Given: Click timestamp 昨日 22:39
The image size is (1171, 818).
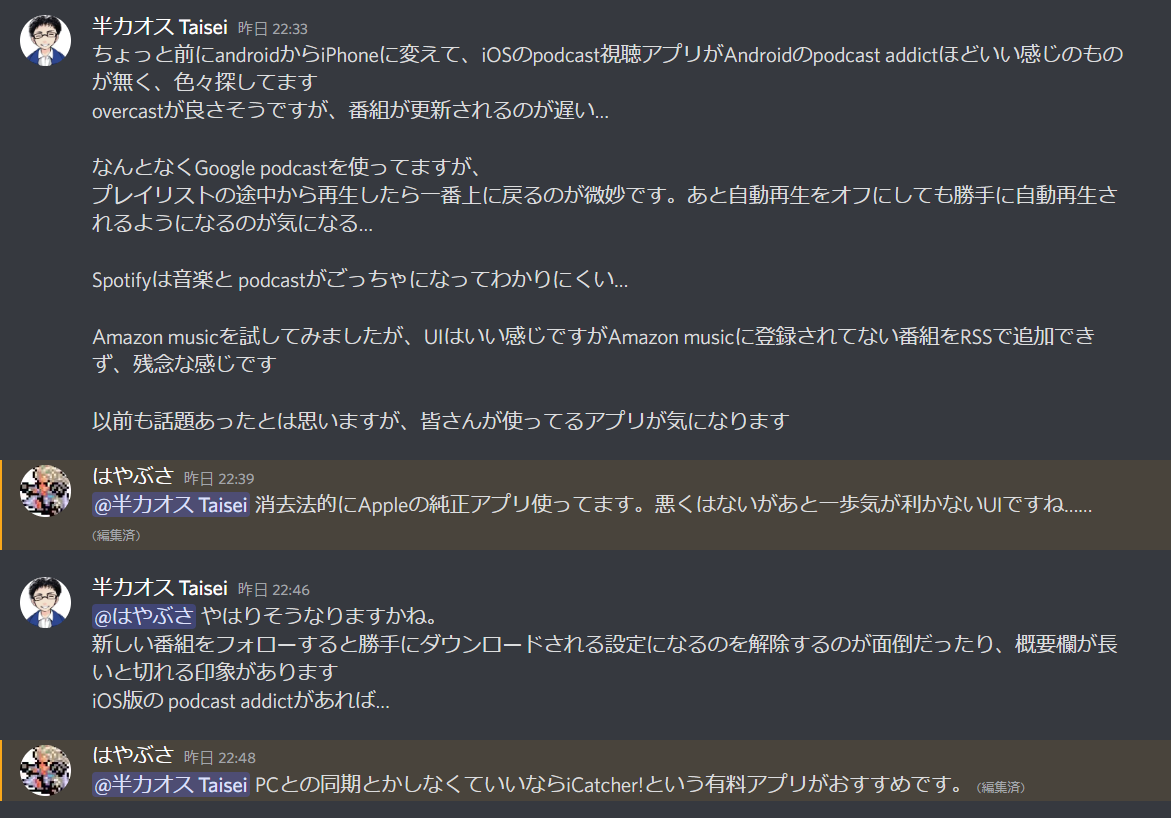Looking at the screenshot, I should (x=219, y=479).
